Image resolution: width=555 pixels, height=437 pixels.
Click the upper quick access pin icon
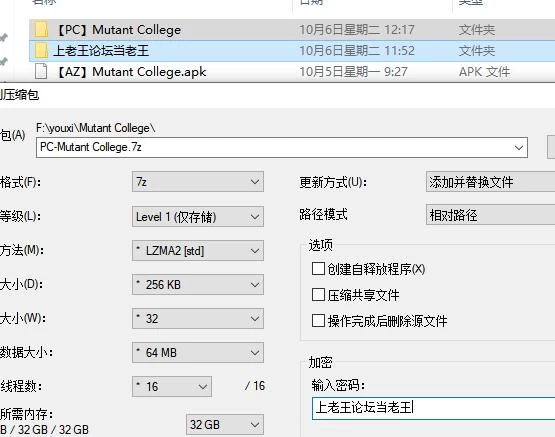click(x=4, y=37)
